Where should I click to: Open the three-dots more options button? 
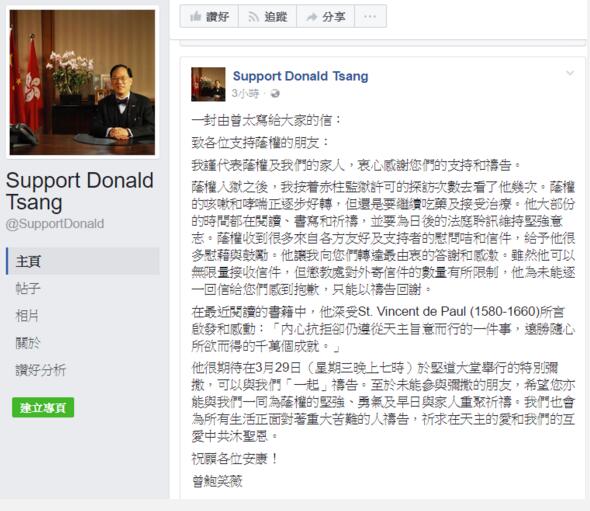click(x=370, y=16)
